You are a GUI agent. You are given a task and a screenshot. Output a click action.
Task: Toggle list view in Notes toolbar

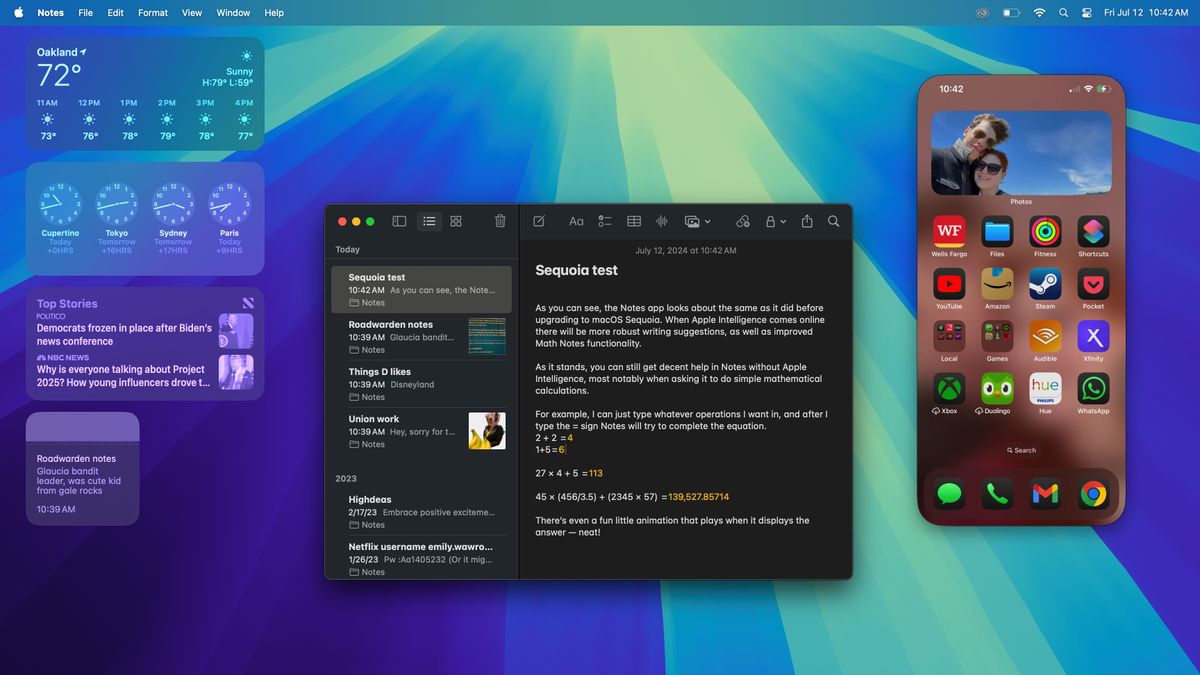[x=429, y=221]
